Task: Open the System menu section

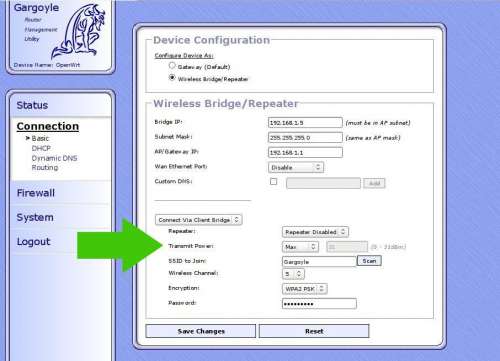Action: tap(35, 217)
